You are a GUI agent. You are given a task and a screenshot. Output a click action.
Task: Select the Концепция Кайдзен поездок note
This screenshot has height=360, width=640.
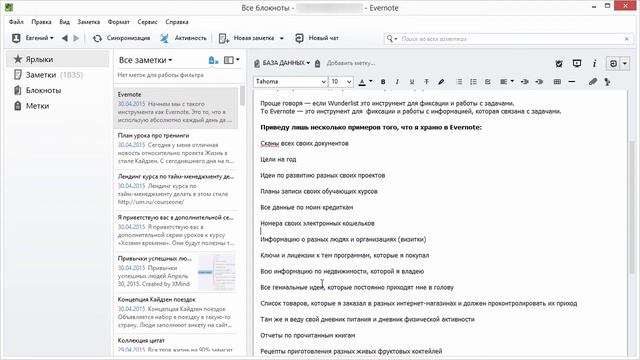click(176, 313)
